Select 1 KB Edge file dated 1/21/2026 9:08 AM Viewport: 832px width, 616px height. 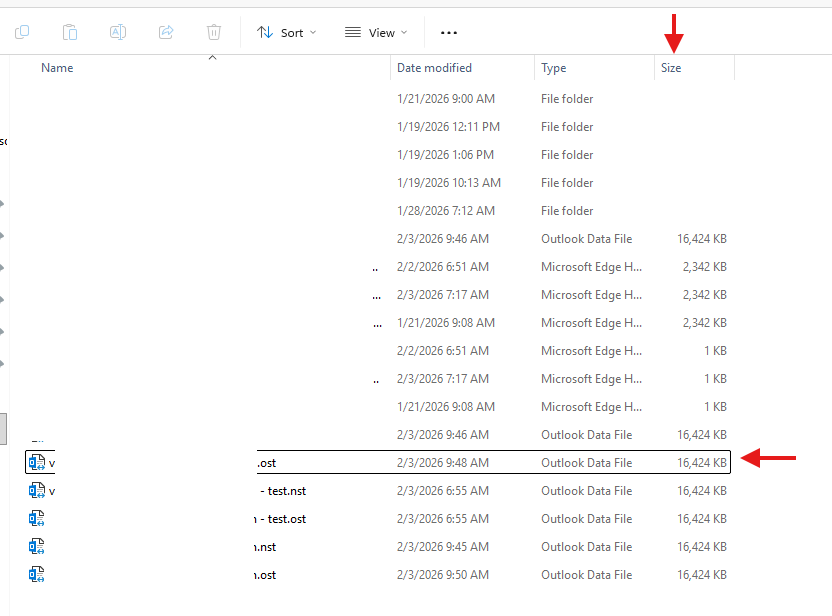[x=378, y=407]
